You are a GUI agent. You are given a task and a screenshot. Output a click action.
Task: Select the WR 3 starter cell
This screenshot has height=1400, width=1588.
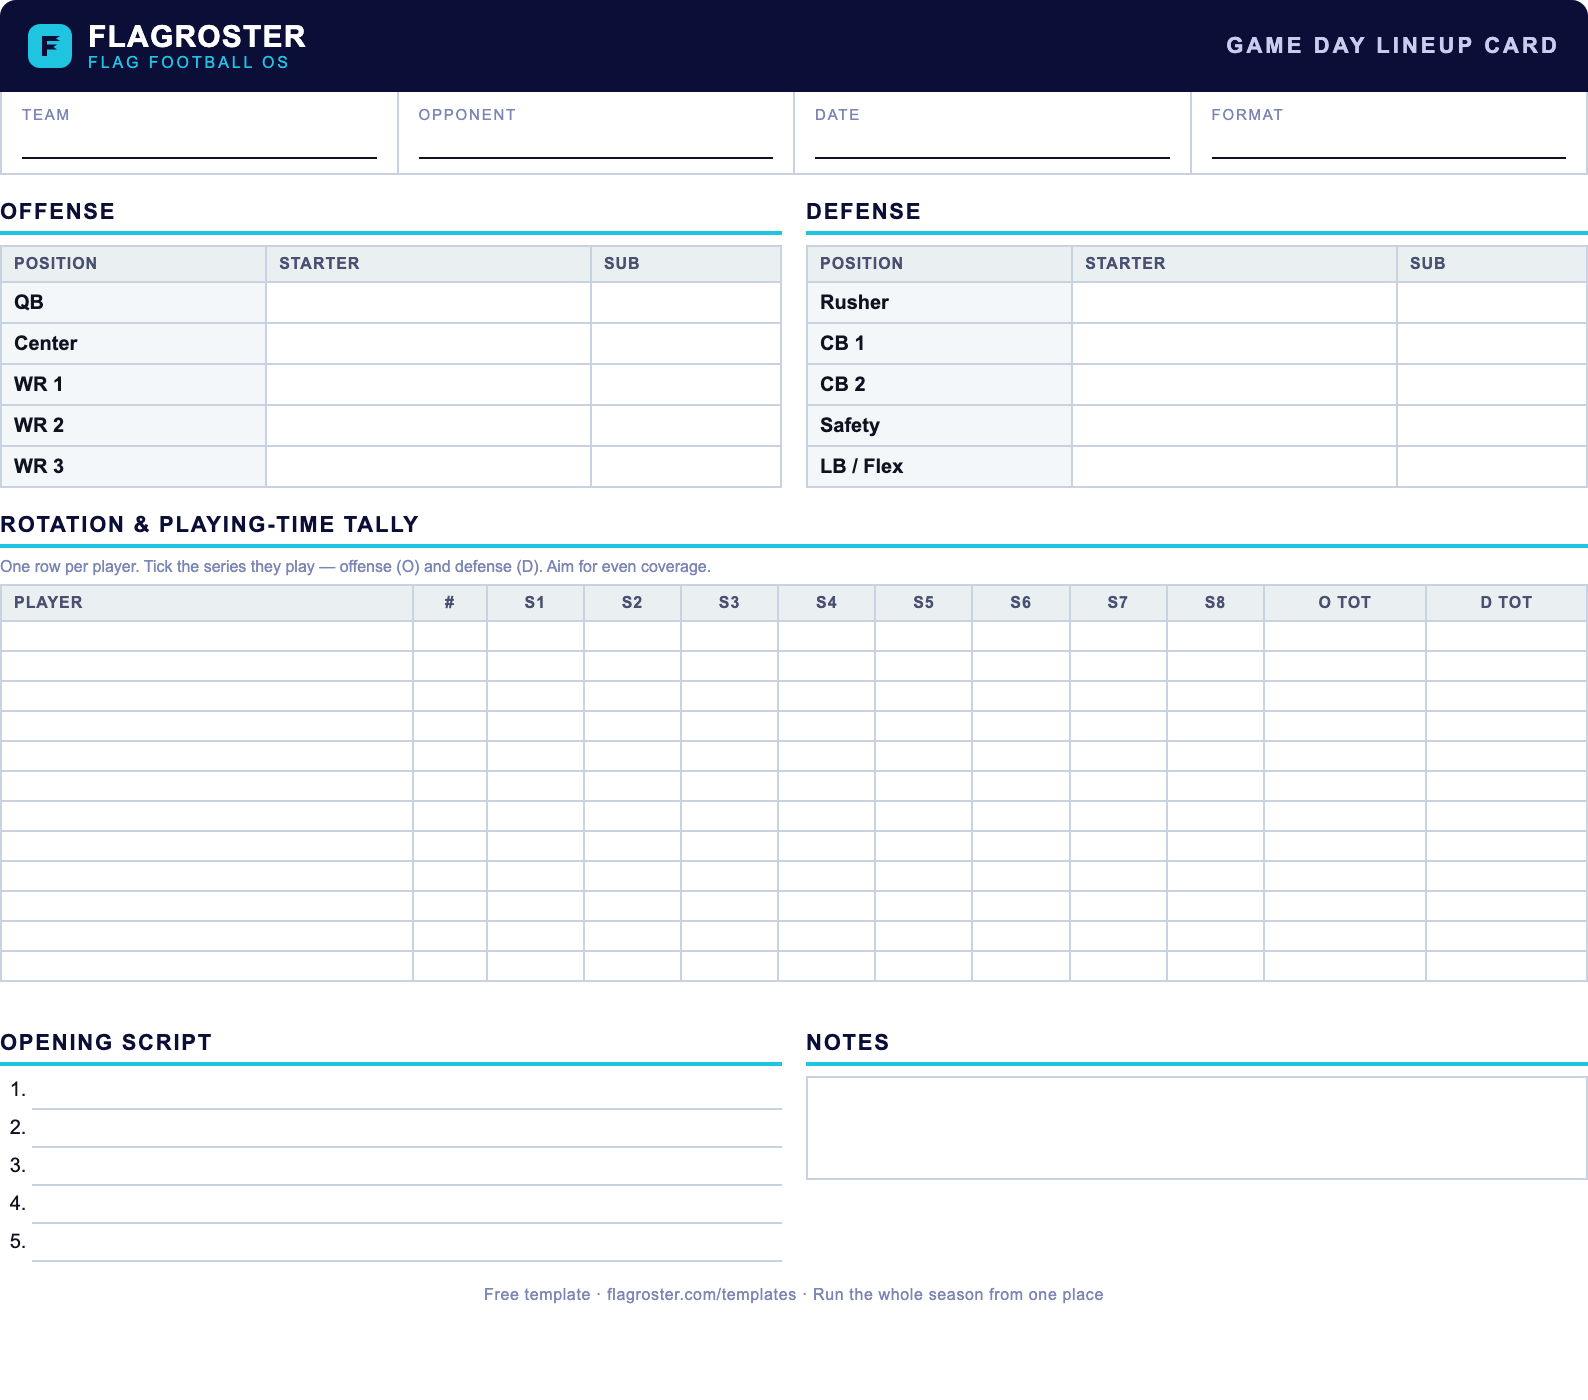[x=428, y=466]
